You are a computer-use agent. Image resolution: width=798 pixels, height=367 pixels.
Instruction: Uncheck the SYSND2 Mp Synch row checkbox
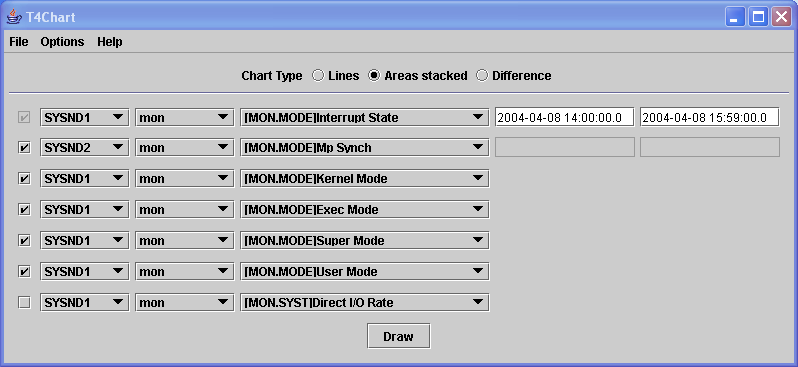point(24,148)
